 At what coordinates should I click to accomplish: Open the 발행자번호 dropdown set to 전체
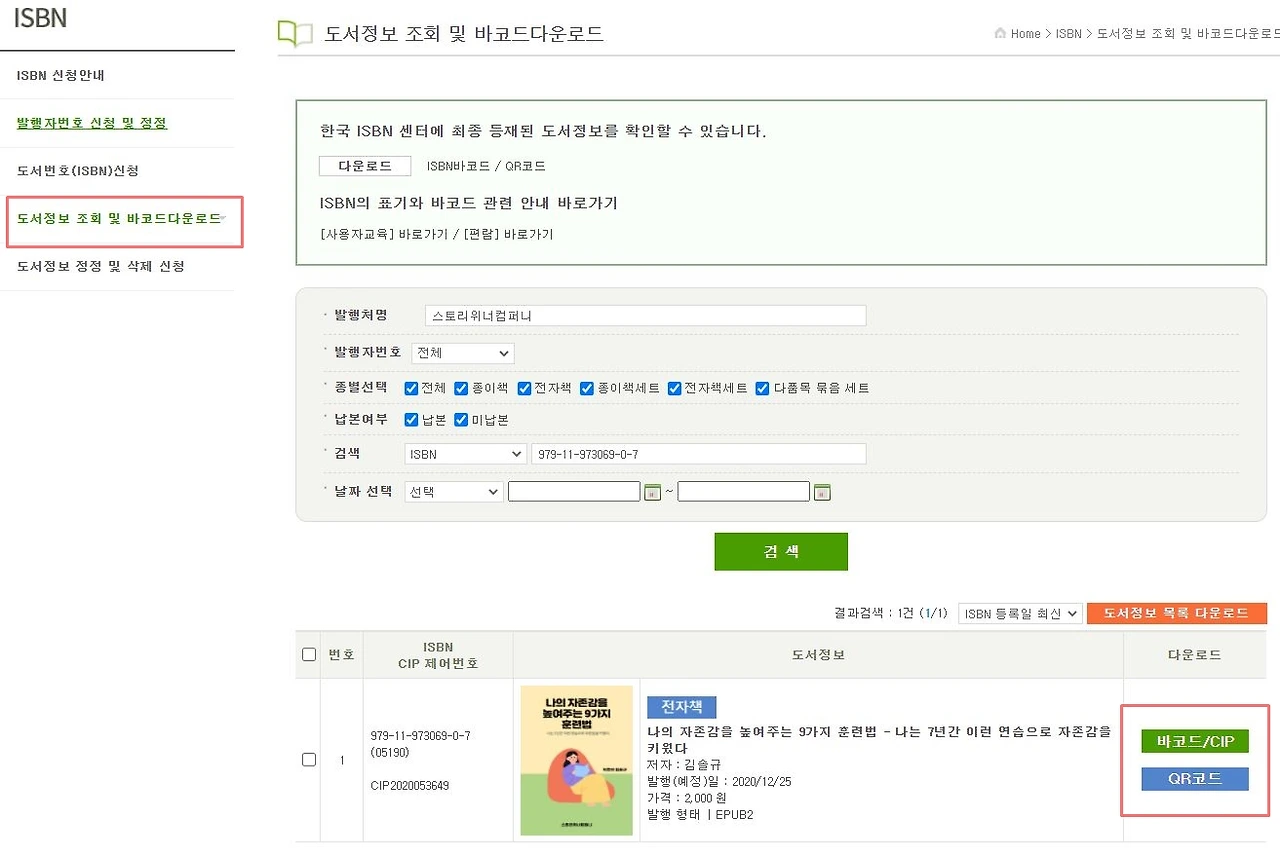462,353
